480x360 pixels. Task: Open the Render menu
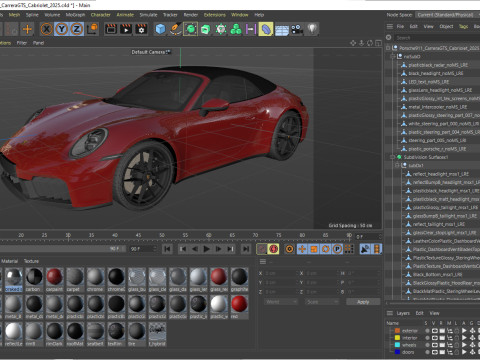point(191,15)
